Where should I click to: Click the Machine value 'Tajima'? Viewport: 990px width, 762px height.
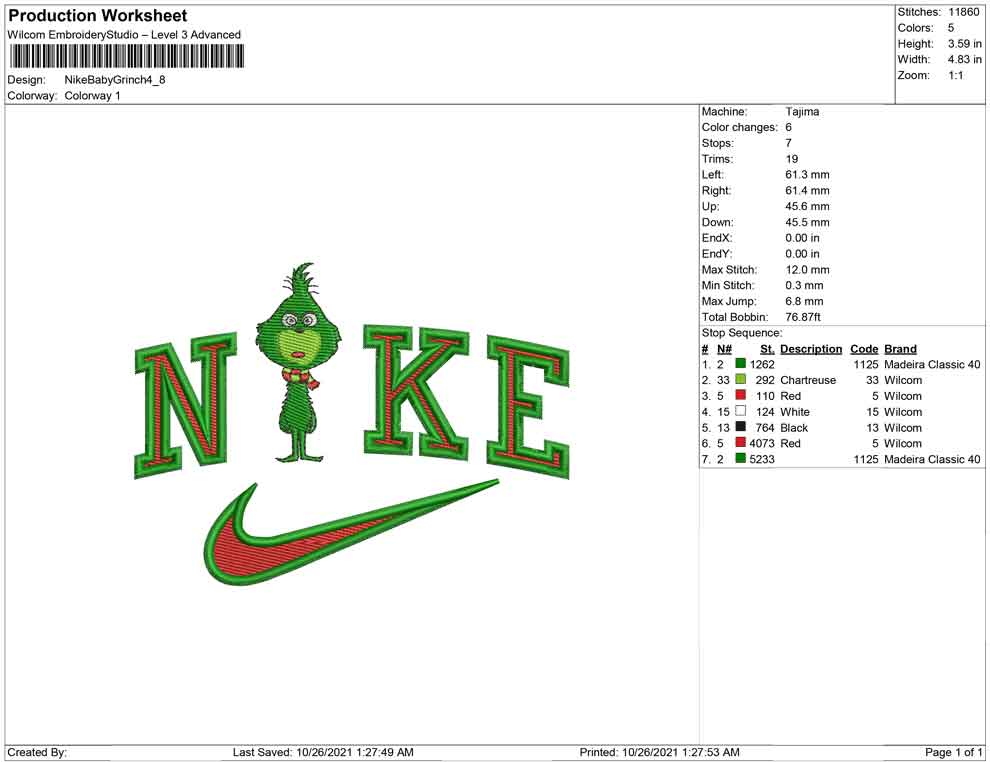click(x=802, y=112)
